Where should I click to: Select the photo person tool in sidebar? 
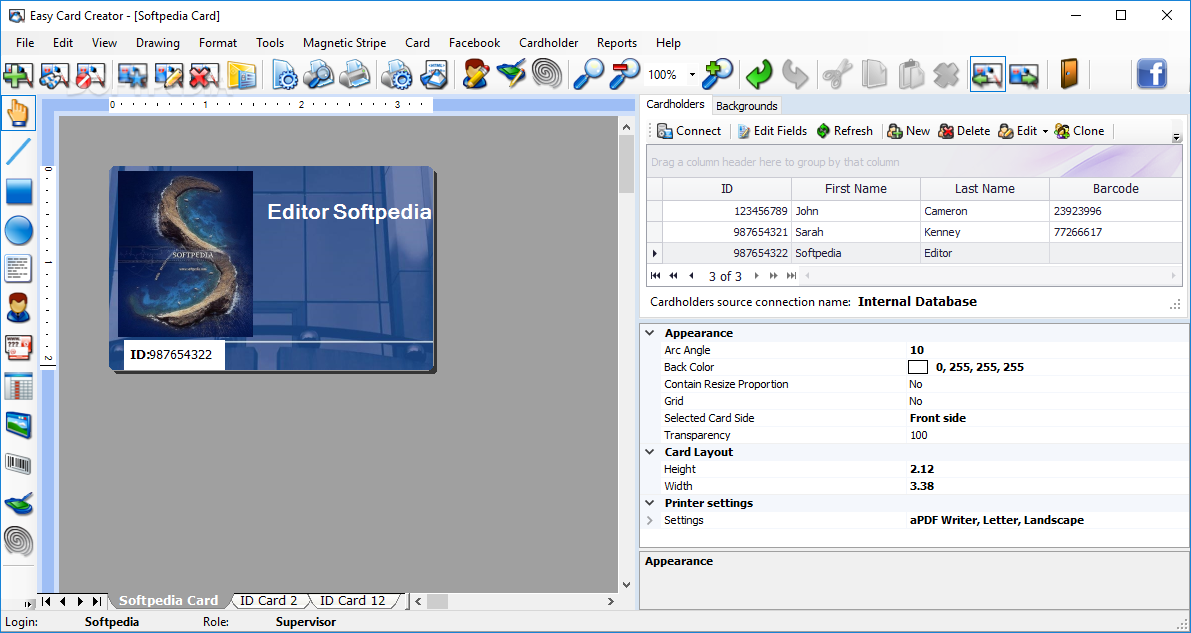click(18, 308)
